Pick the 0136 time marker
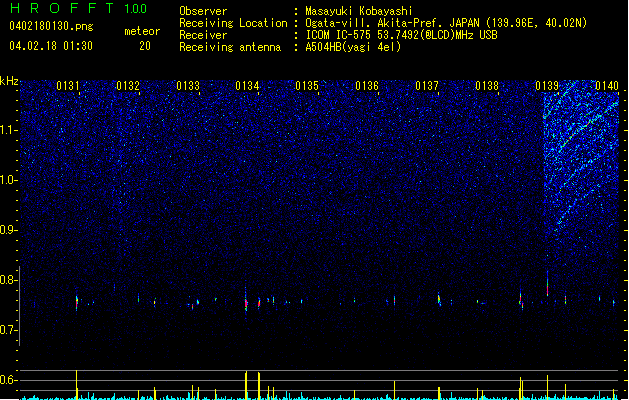629x400 pixels. (x=367, y=86)
